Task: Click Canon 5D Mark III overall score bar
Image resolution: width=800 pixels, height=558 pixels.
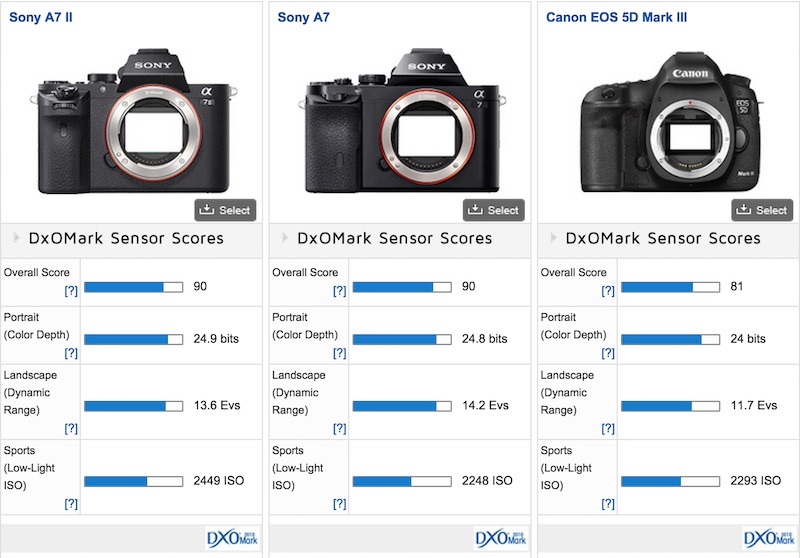Action: (670, 287)
